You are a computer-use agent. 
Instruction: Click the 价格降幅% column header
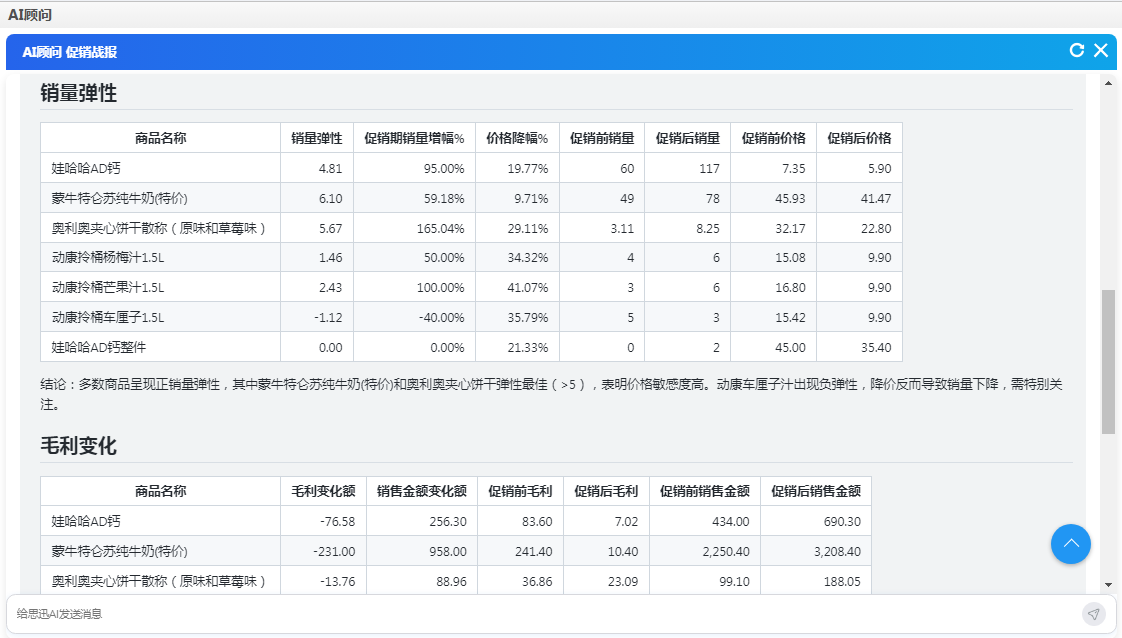[517, 138]
